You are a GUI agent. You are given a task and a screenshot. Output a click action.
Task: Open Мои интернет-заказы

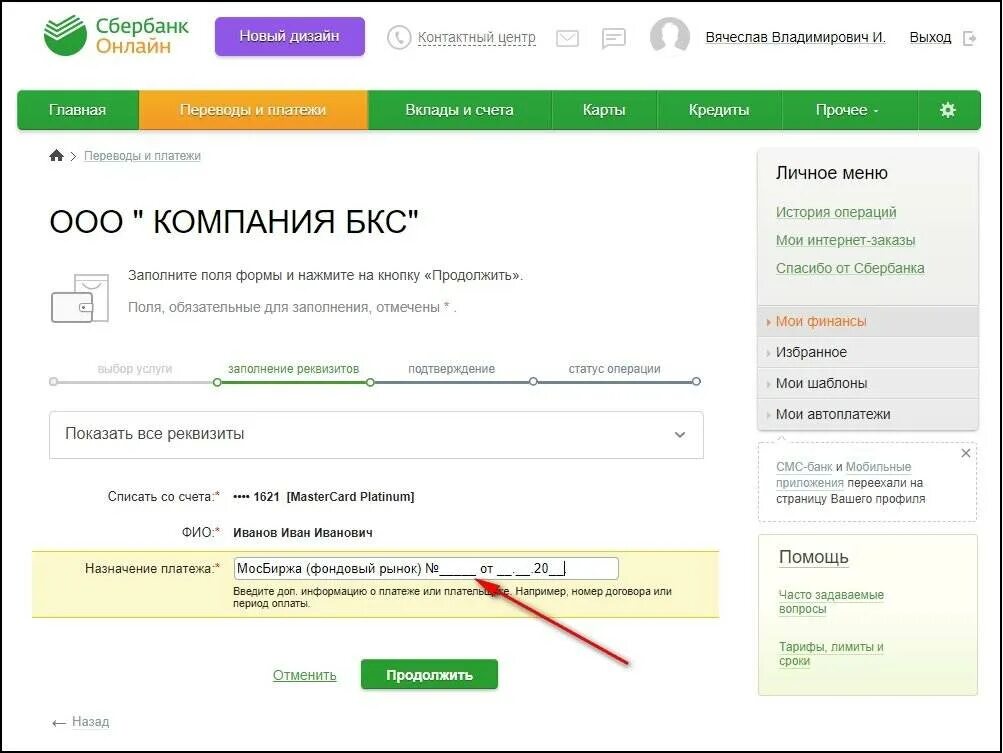(845, 241)
